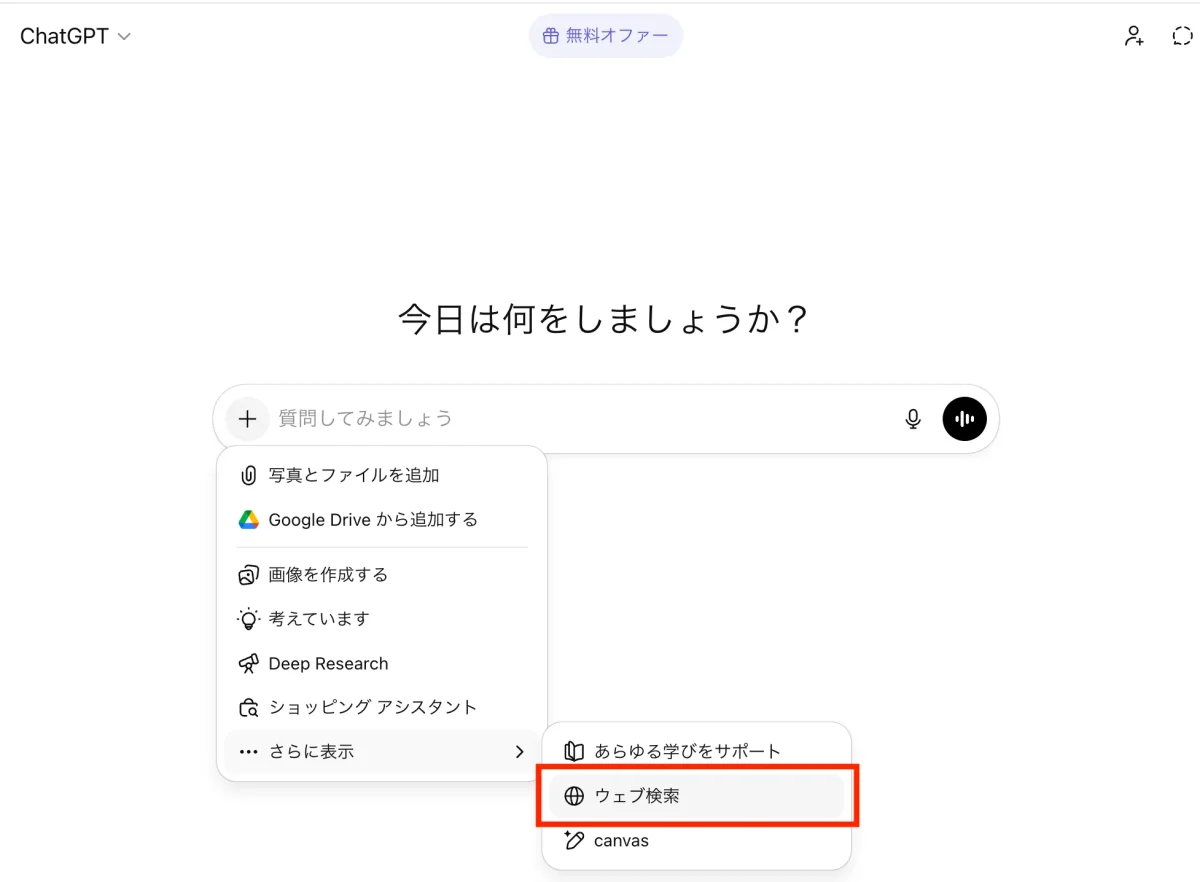Click the add person icon
This screenshot has height=882, width=1200.
pyautogui.click(x=1133, y=37)
